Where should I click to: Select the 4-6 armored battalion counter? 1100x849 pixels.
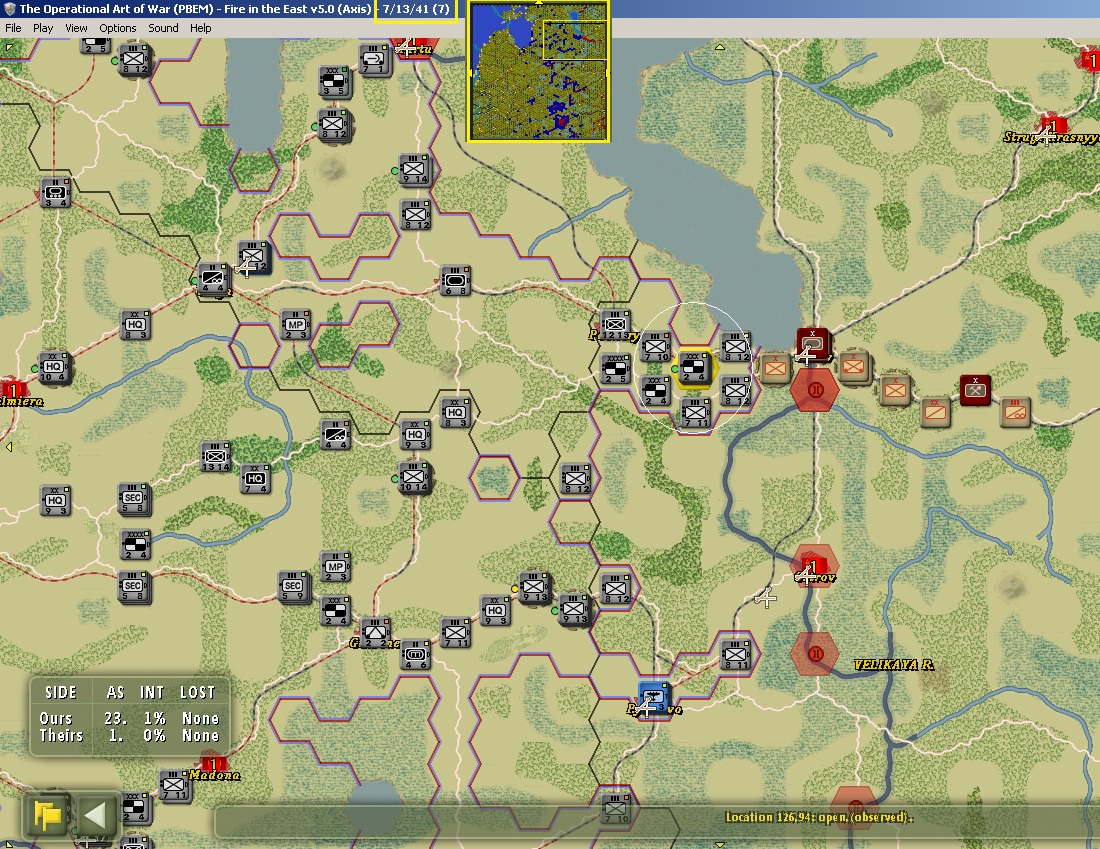point(415,655)
